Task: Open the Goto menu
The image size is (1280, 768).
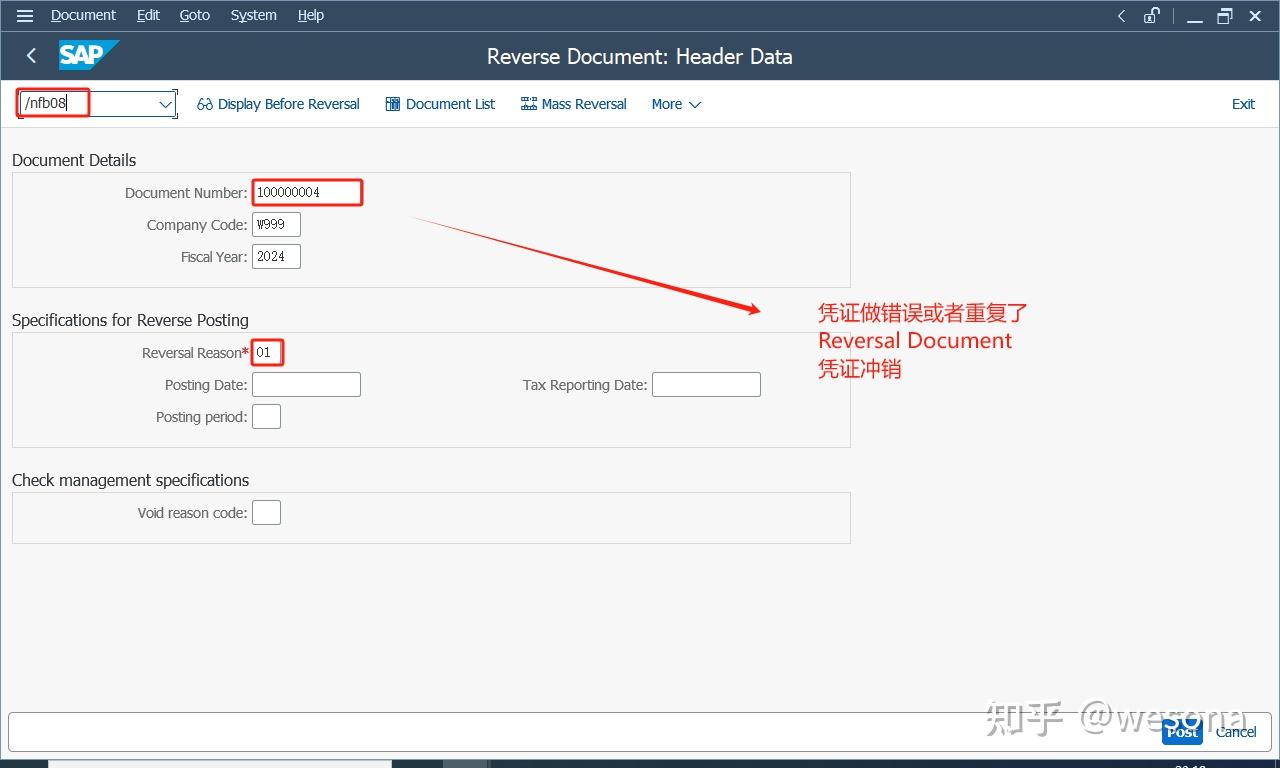Action: coord(194,15)
